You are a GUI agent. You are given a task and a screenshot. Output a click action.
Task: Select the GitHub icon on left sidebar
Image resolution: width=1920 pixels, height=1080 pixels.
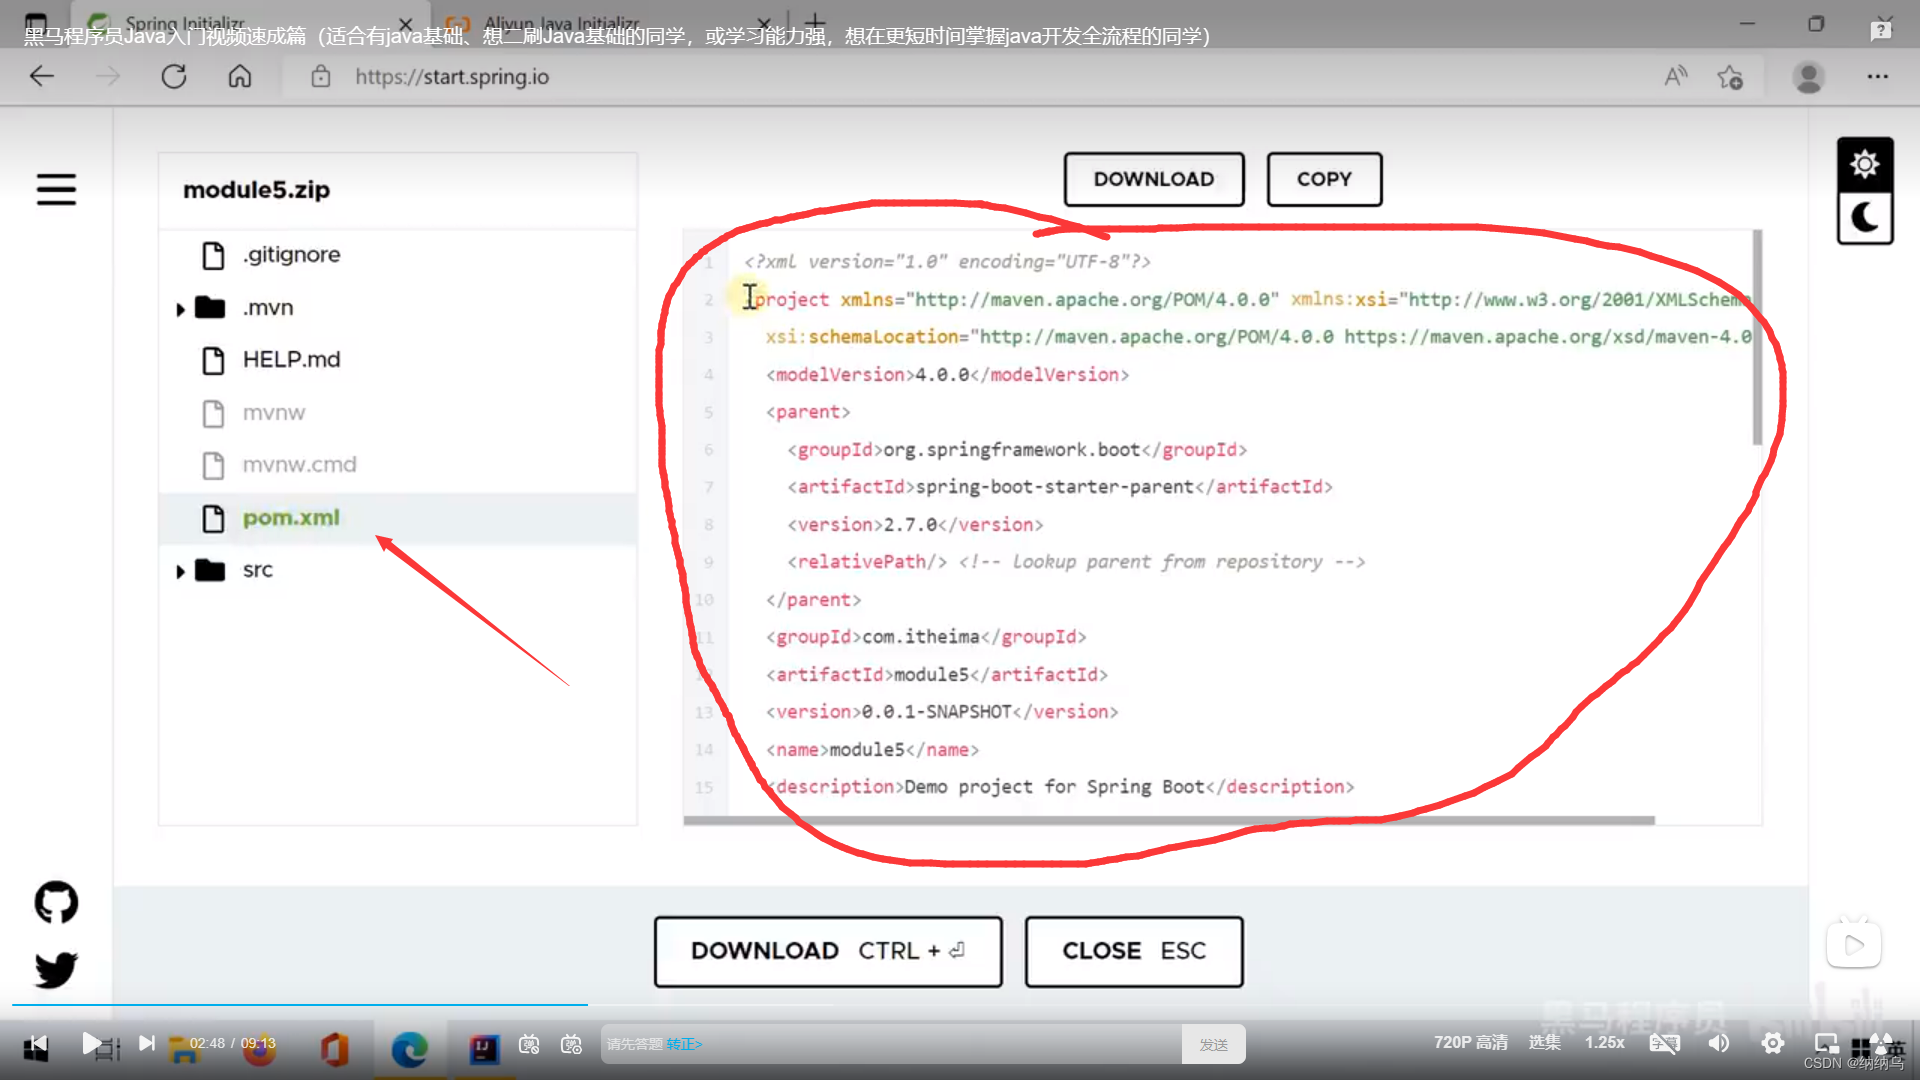point(55,903)
